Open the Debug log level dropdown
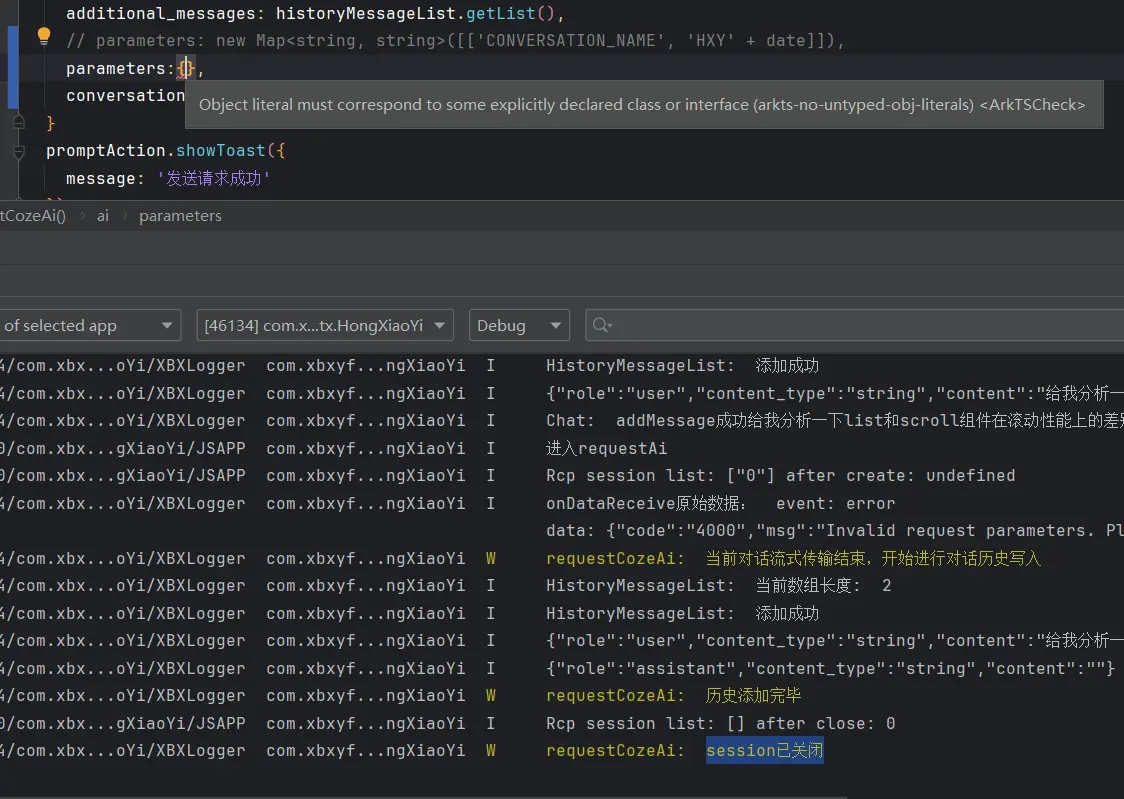This screenshot has width=1124, height=799. point(519,325)
